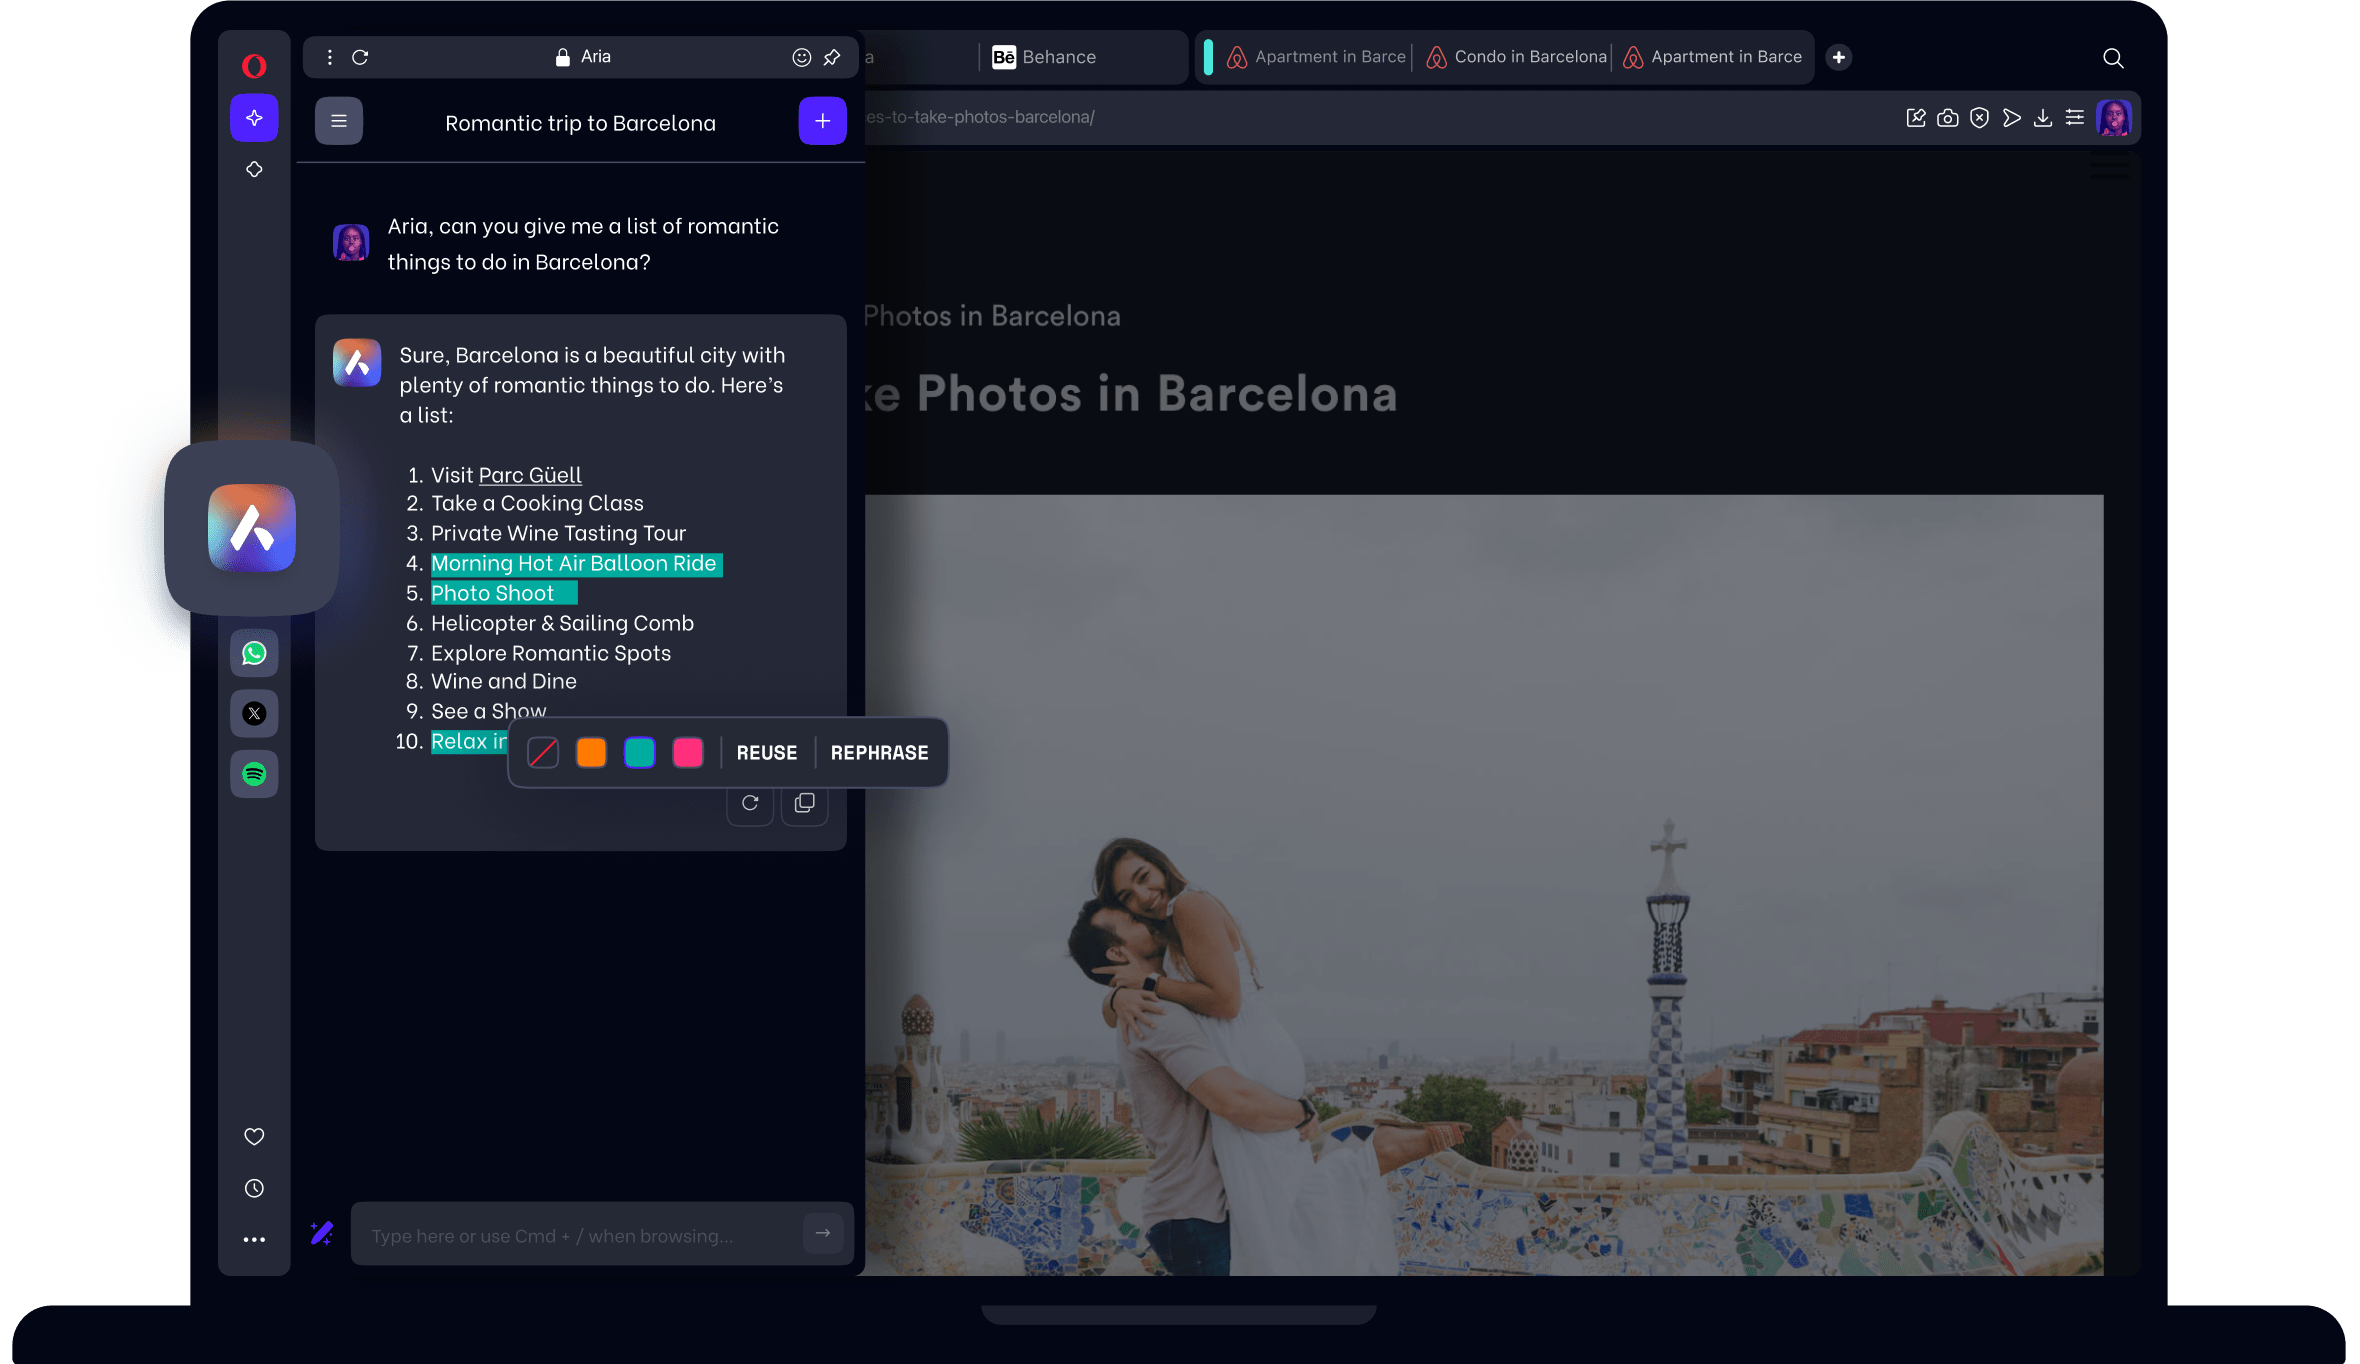
Task: Open WhatsApp from the sidebar
Action: point(254,653)
